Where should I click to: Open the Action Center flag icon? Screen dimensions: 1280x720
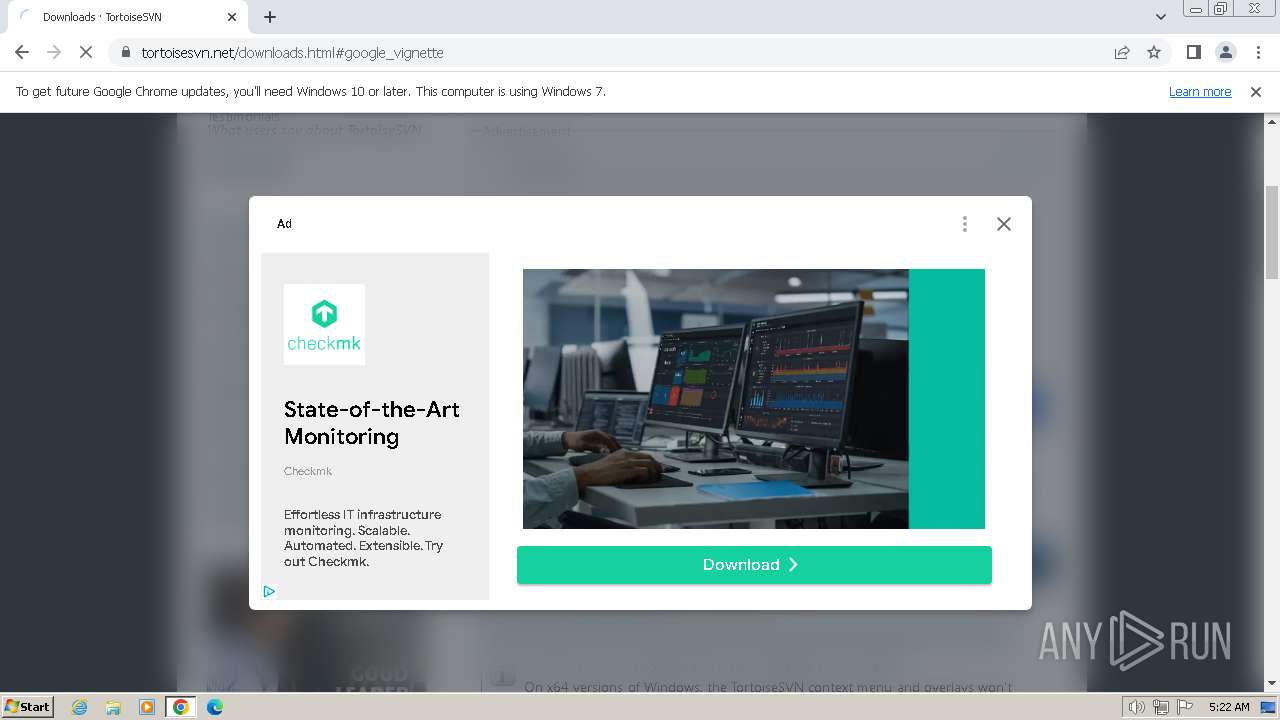1185,707
